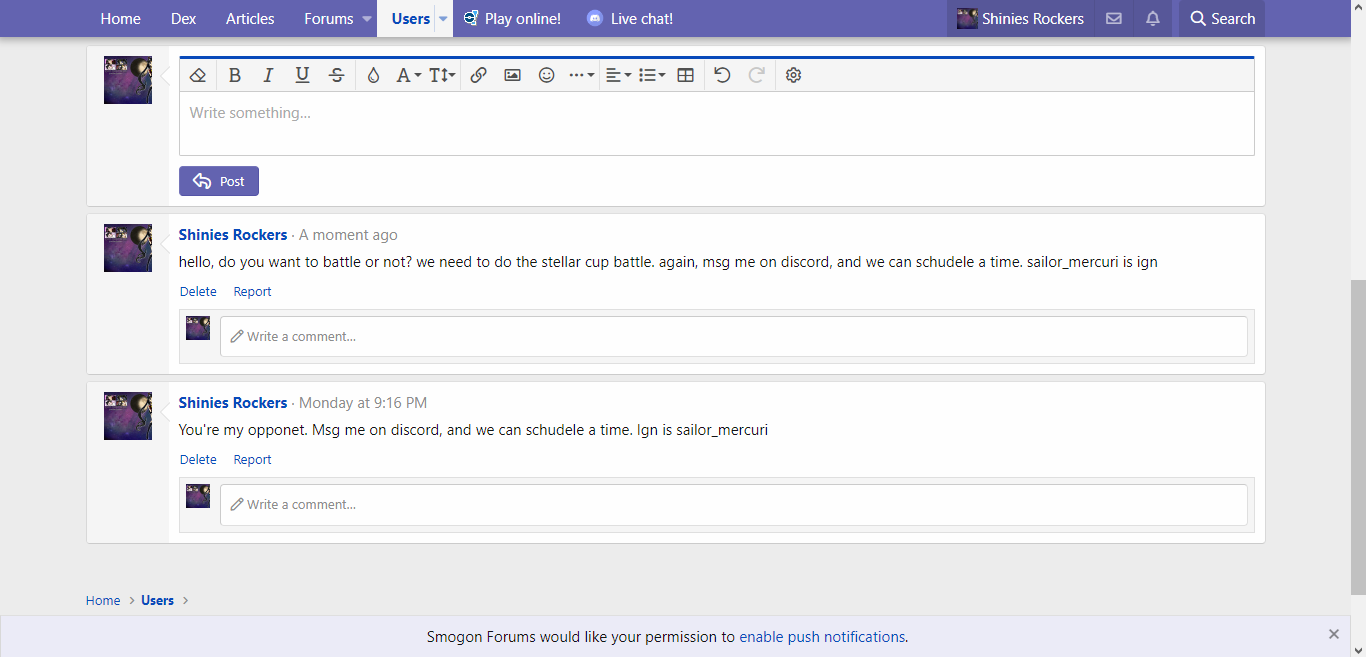This screenshot has height=657, width=1366.
Task: Delete the Monday at 9:16 PM post
Action: (198, 460)
